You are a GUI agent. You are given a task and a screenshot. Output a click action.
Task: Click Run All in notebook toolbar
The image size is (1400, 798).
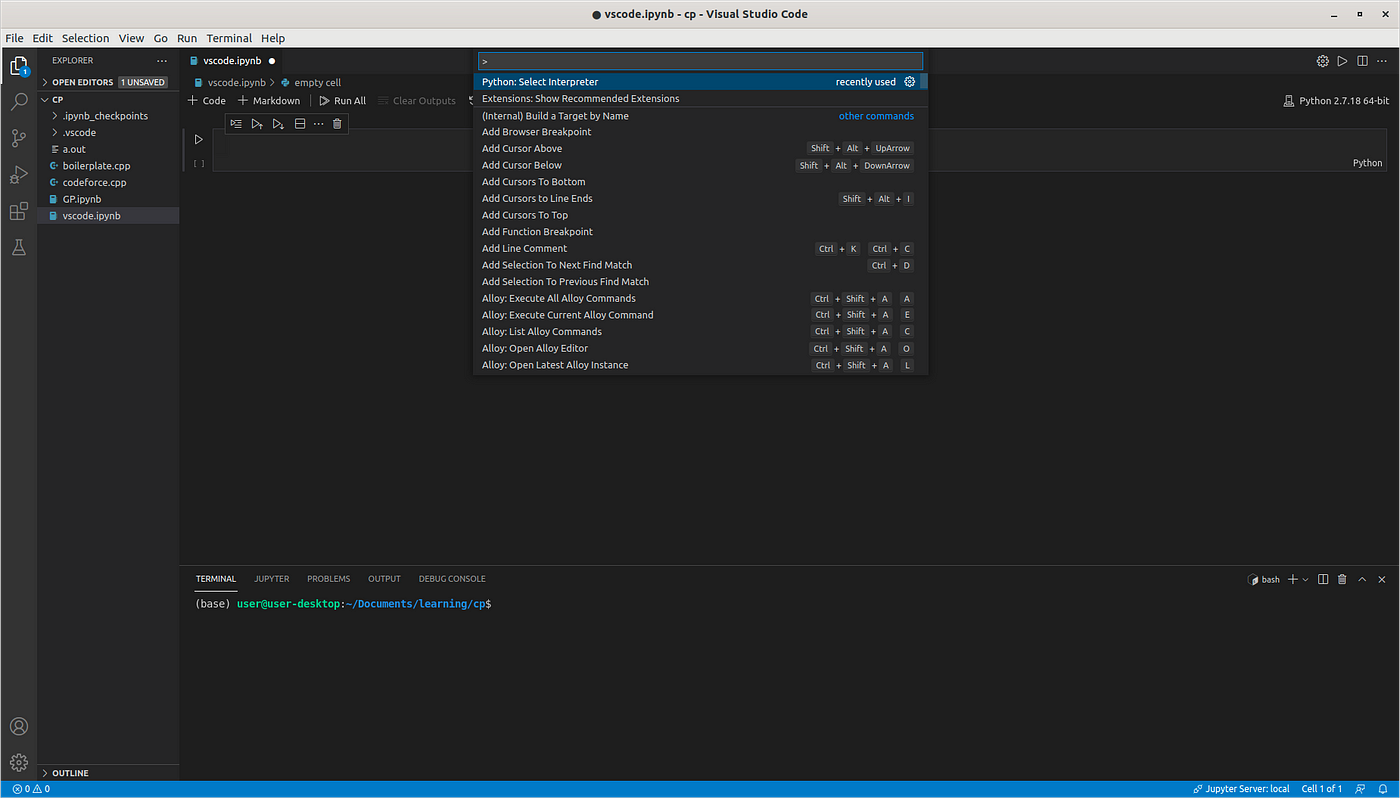pos(343,101)
